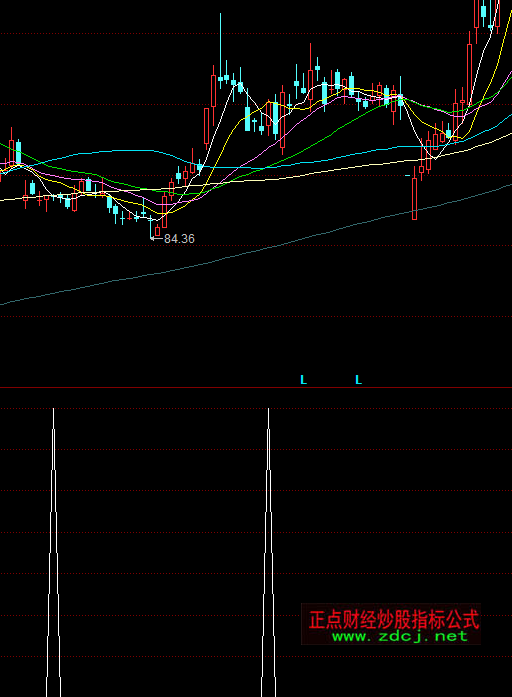This screenshot has height=697, width=512.
Task: Select the second cyan L marker
Action: [x=359, y=380]
